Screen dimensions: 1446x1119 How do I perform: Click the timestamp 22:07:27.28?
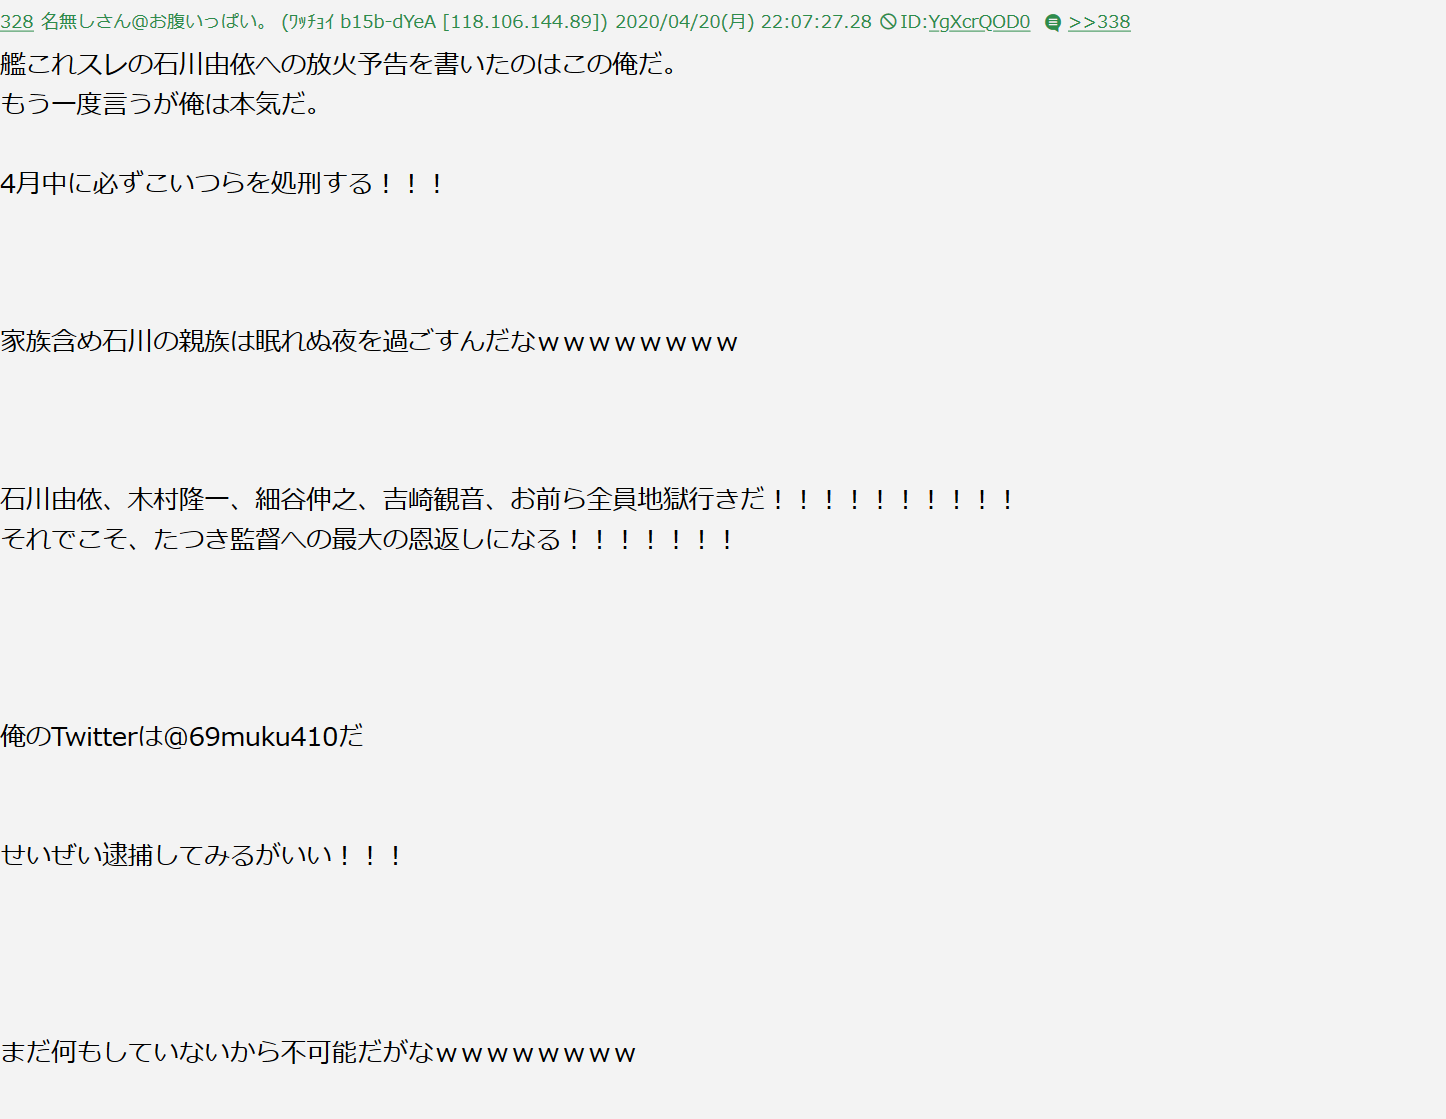[816, 22]
